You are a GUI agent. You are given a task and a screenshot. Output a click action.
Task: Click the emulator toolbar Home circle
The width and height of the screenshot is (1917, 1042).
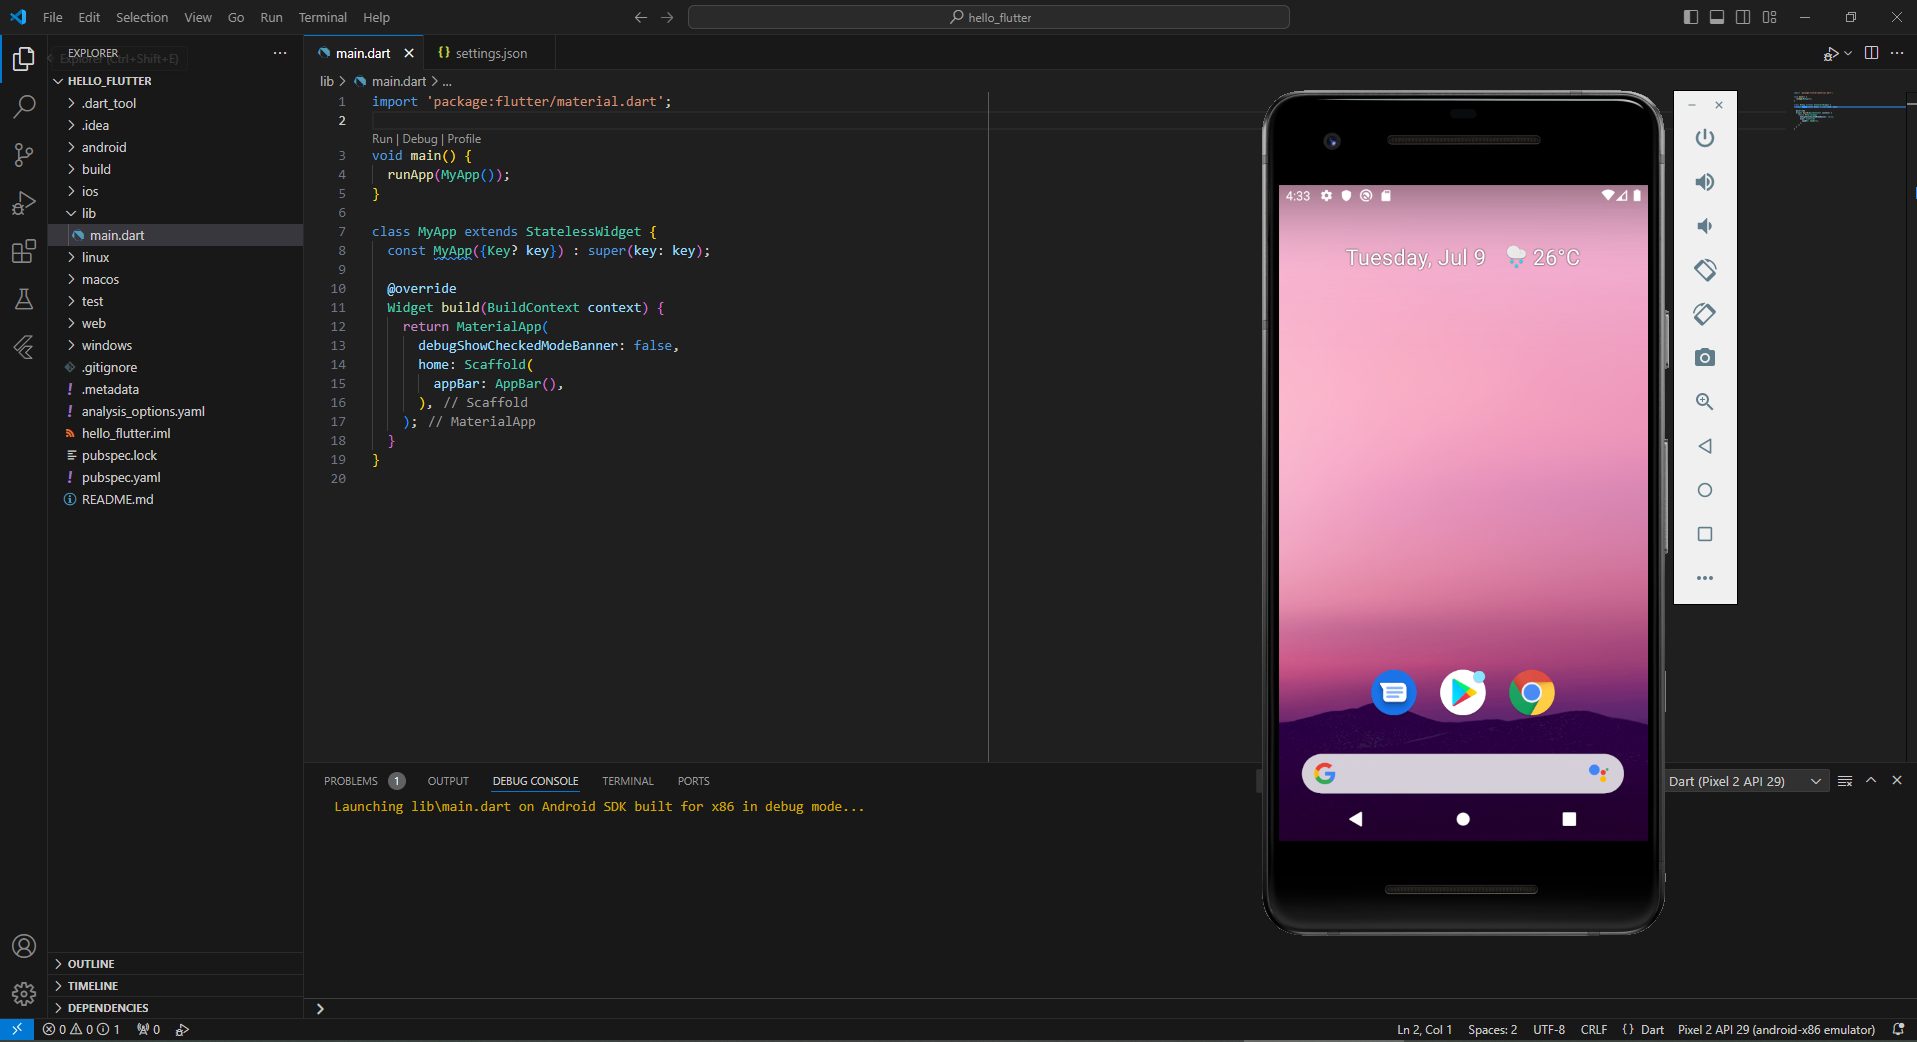click(x=1705, y=490)
